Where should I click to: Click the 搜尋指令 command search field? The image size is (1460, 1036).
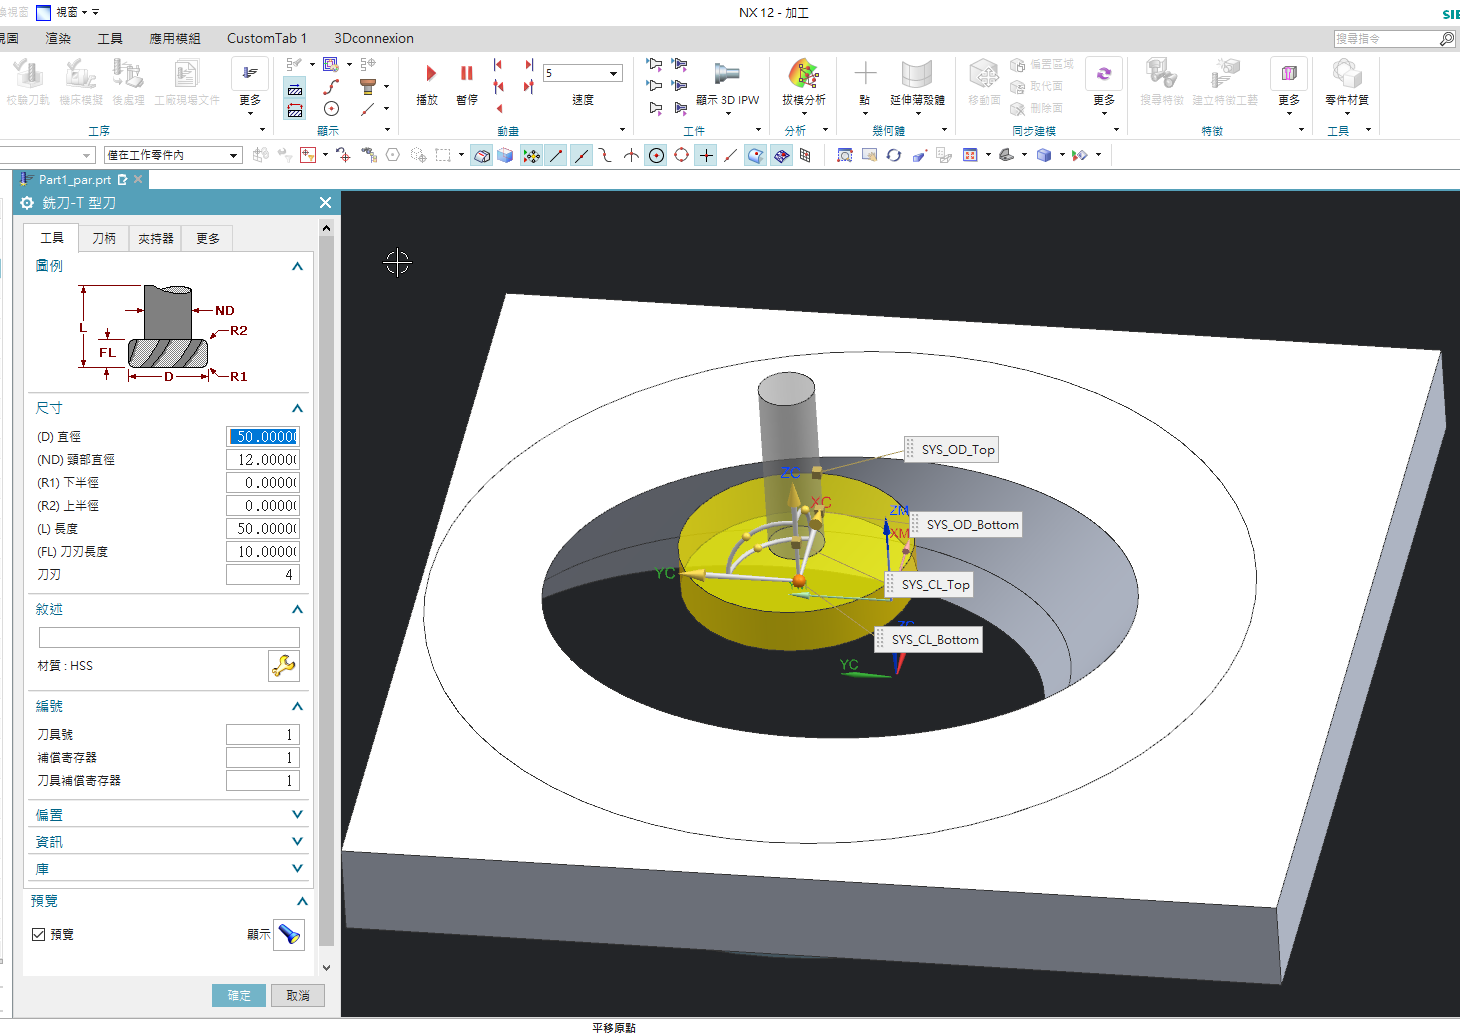click(1386, 38)
